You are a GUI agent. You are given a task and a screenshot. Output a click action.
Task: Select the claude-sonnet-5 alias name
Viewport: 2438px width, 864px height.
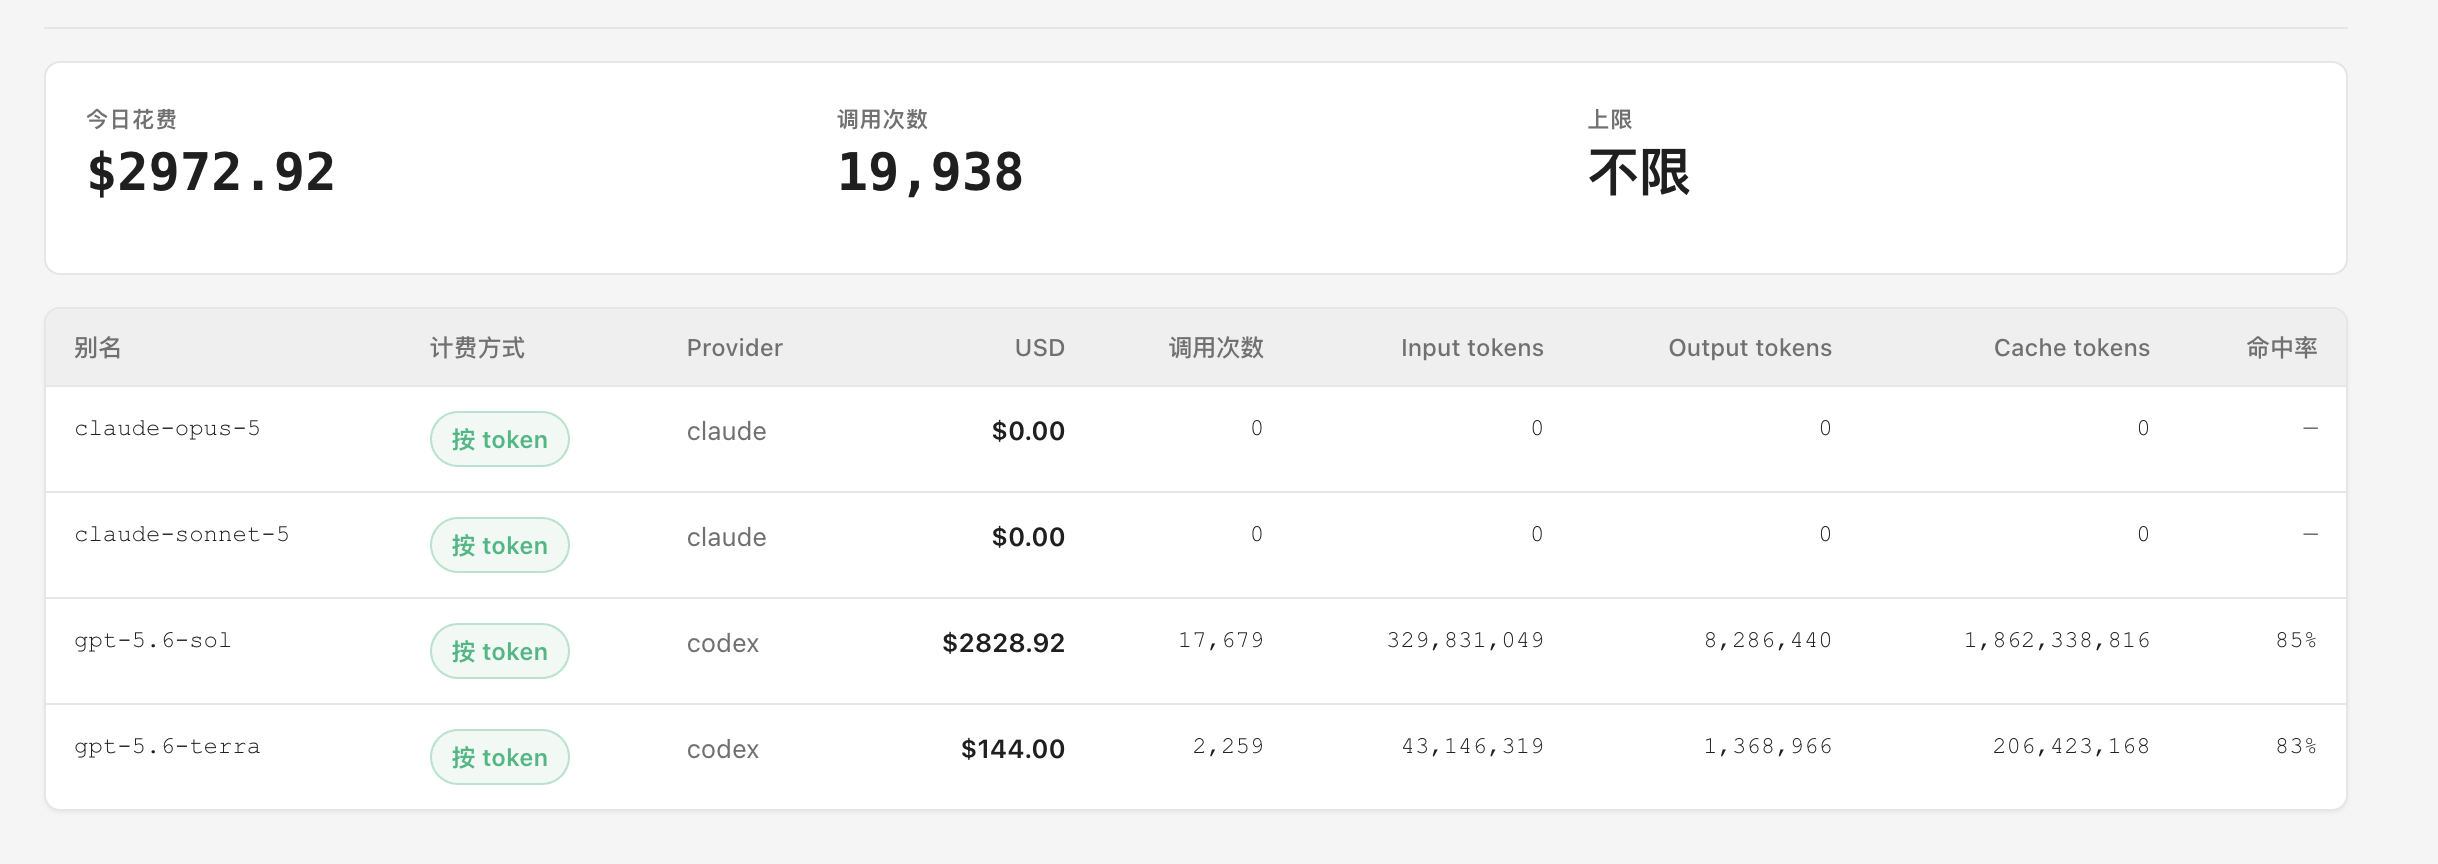pyautogui.click(x=181, y=534)
